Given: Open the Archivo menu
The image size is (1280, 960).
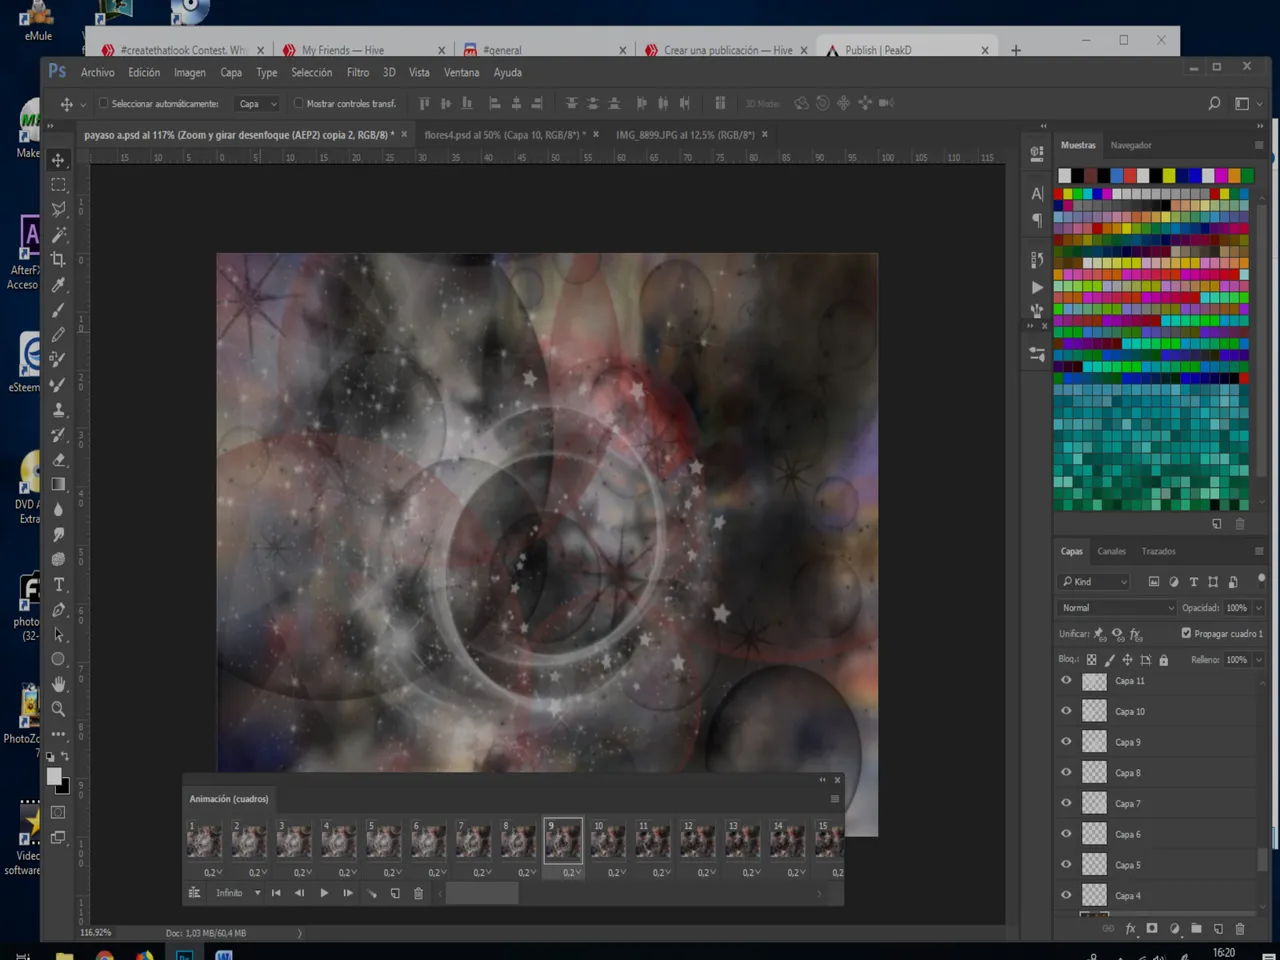Looking at the screenshot, I should tap(98, 73).
